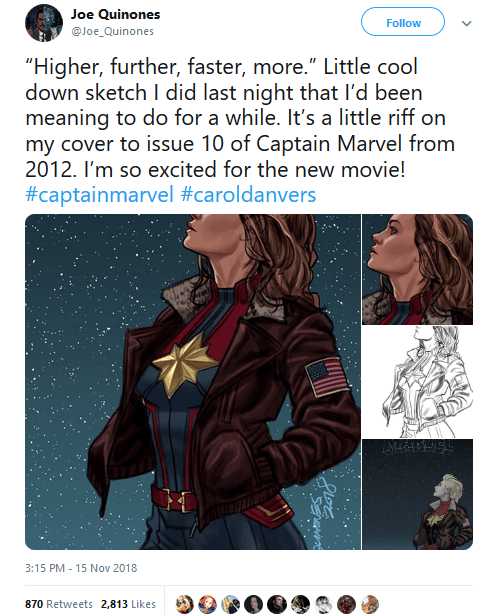The width and height of the screenshot is (499, 615).
Task: Click the fifth liker avatar icon
Action: [277, 604]
